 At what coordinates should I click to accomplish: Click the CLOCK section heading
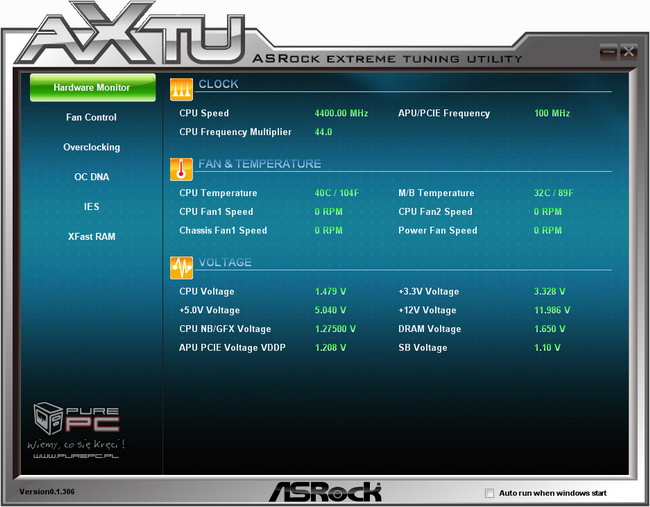tap(218, 84)
